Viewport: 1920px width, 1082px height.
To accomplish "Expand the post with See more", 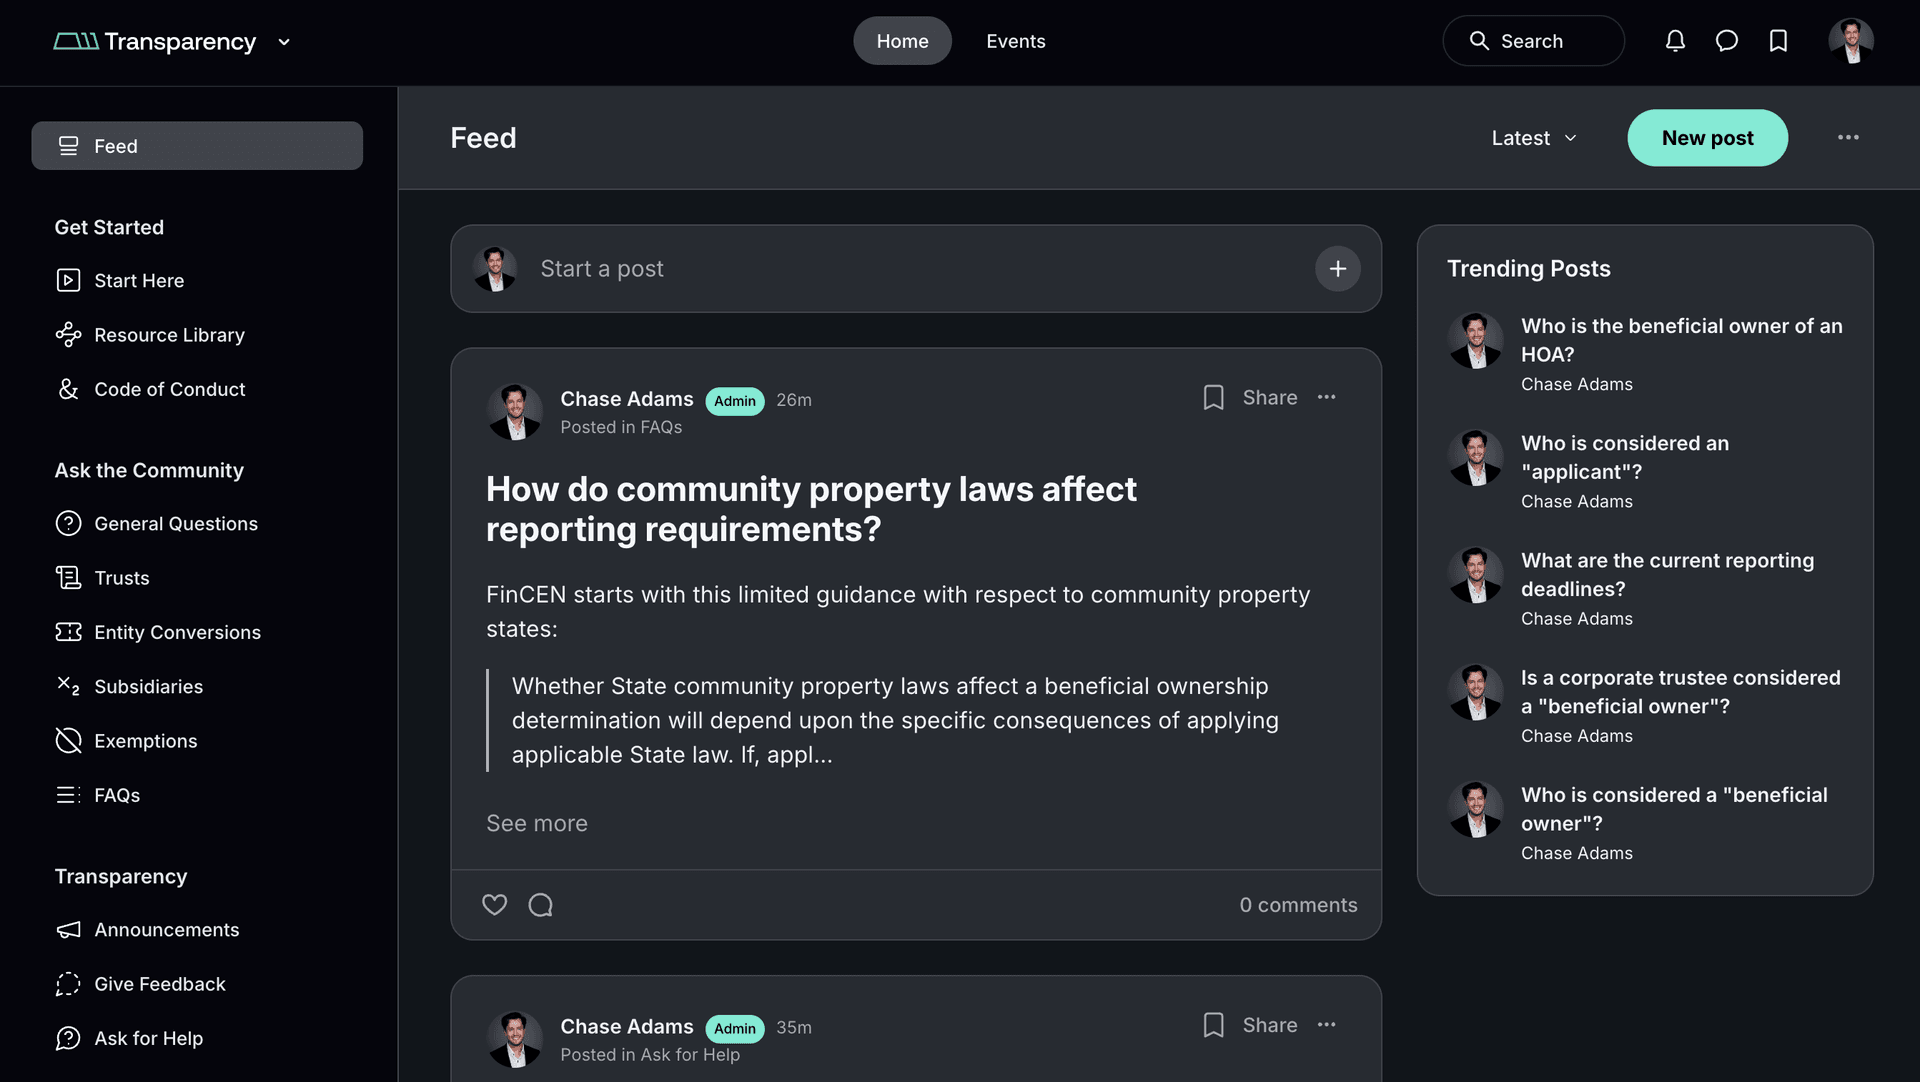I will (x=537, y=823).
